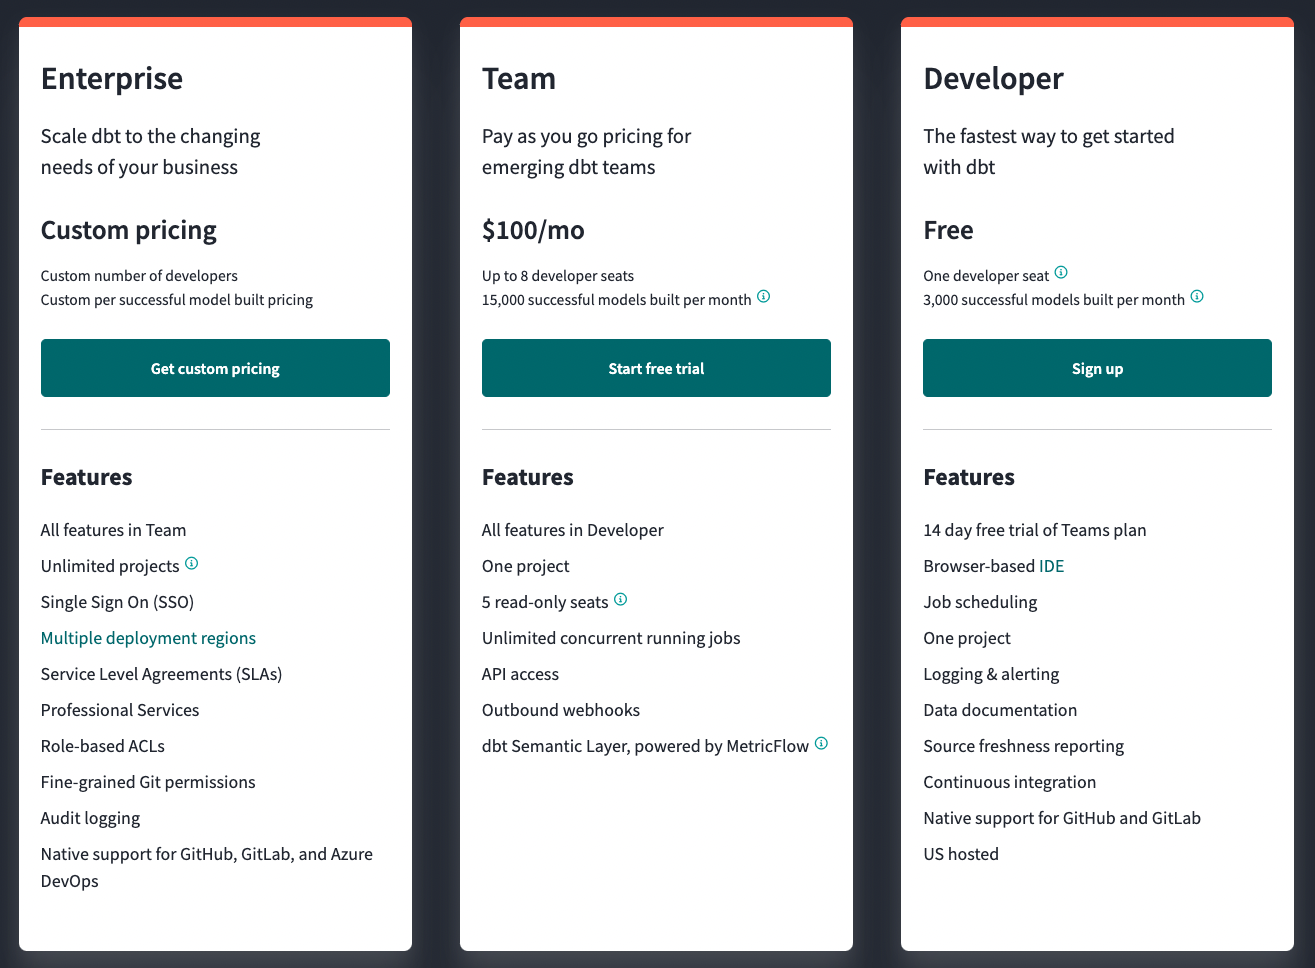
Task: Sign up for the Developer plan
Action: (x=1097, y=368)
